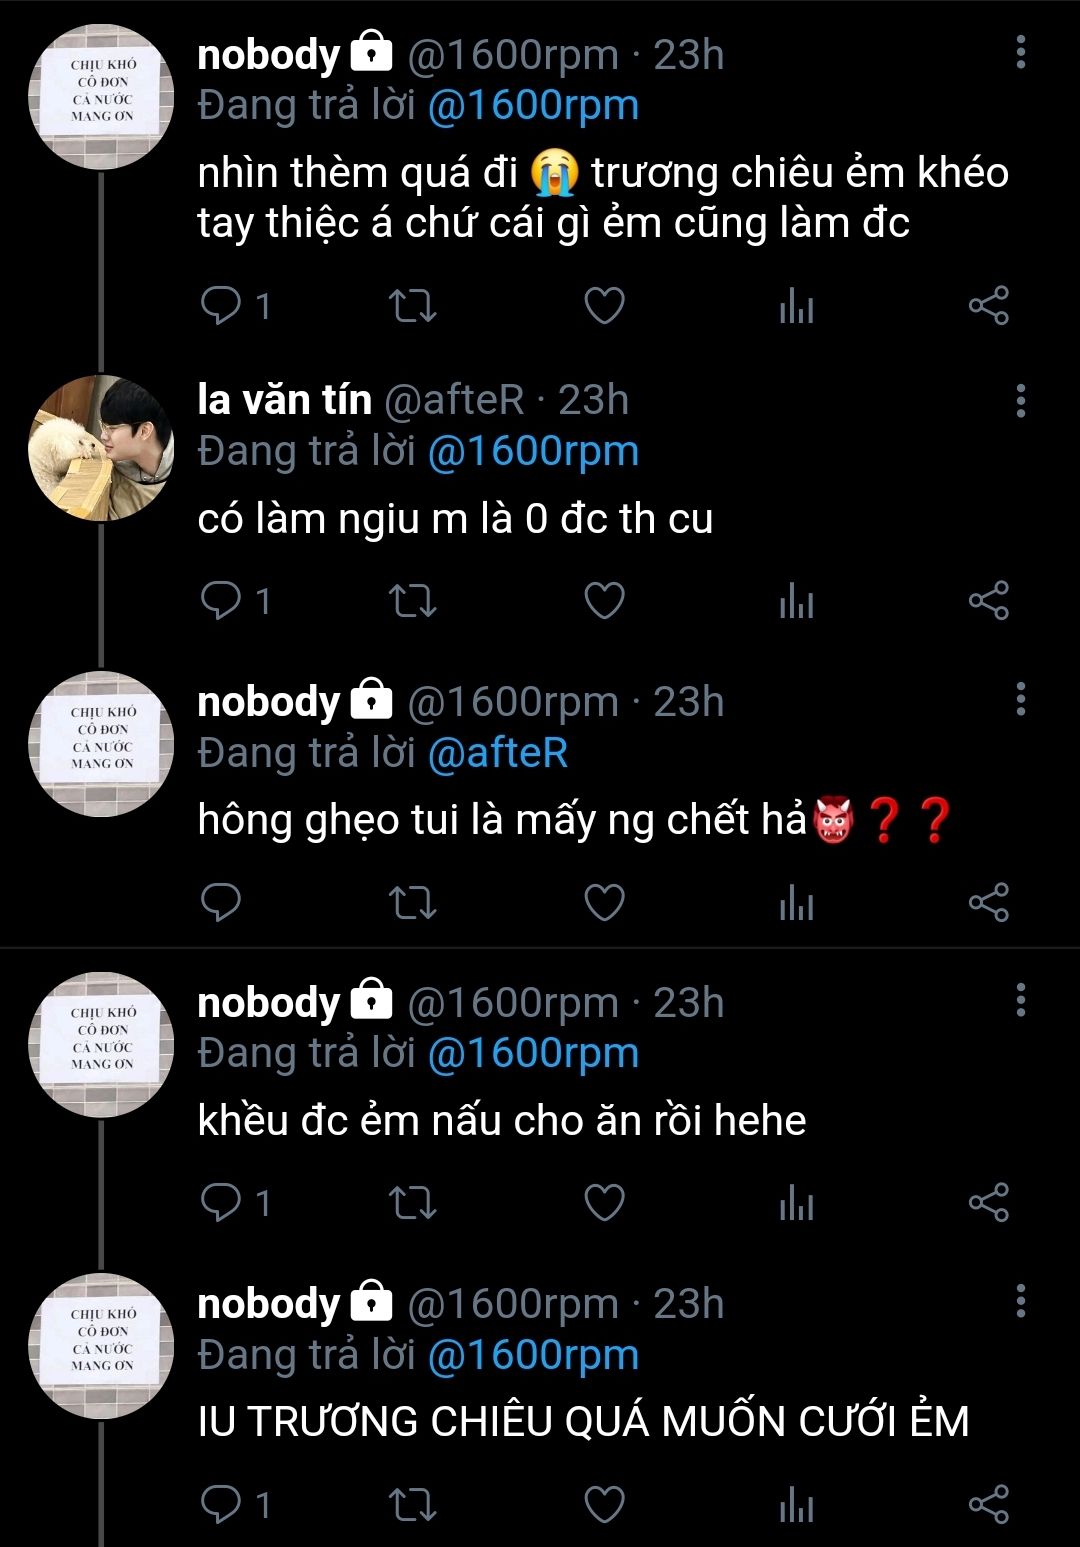Open la văn tín's profile picture
Image resolution: width=1080 pixels, height=1547 pixels.
pyautogui.click(x=101, y=447)
